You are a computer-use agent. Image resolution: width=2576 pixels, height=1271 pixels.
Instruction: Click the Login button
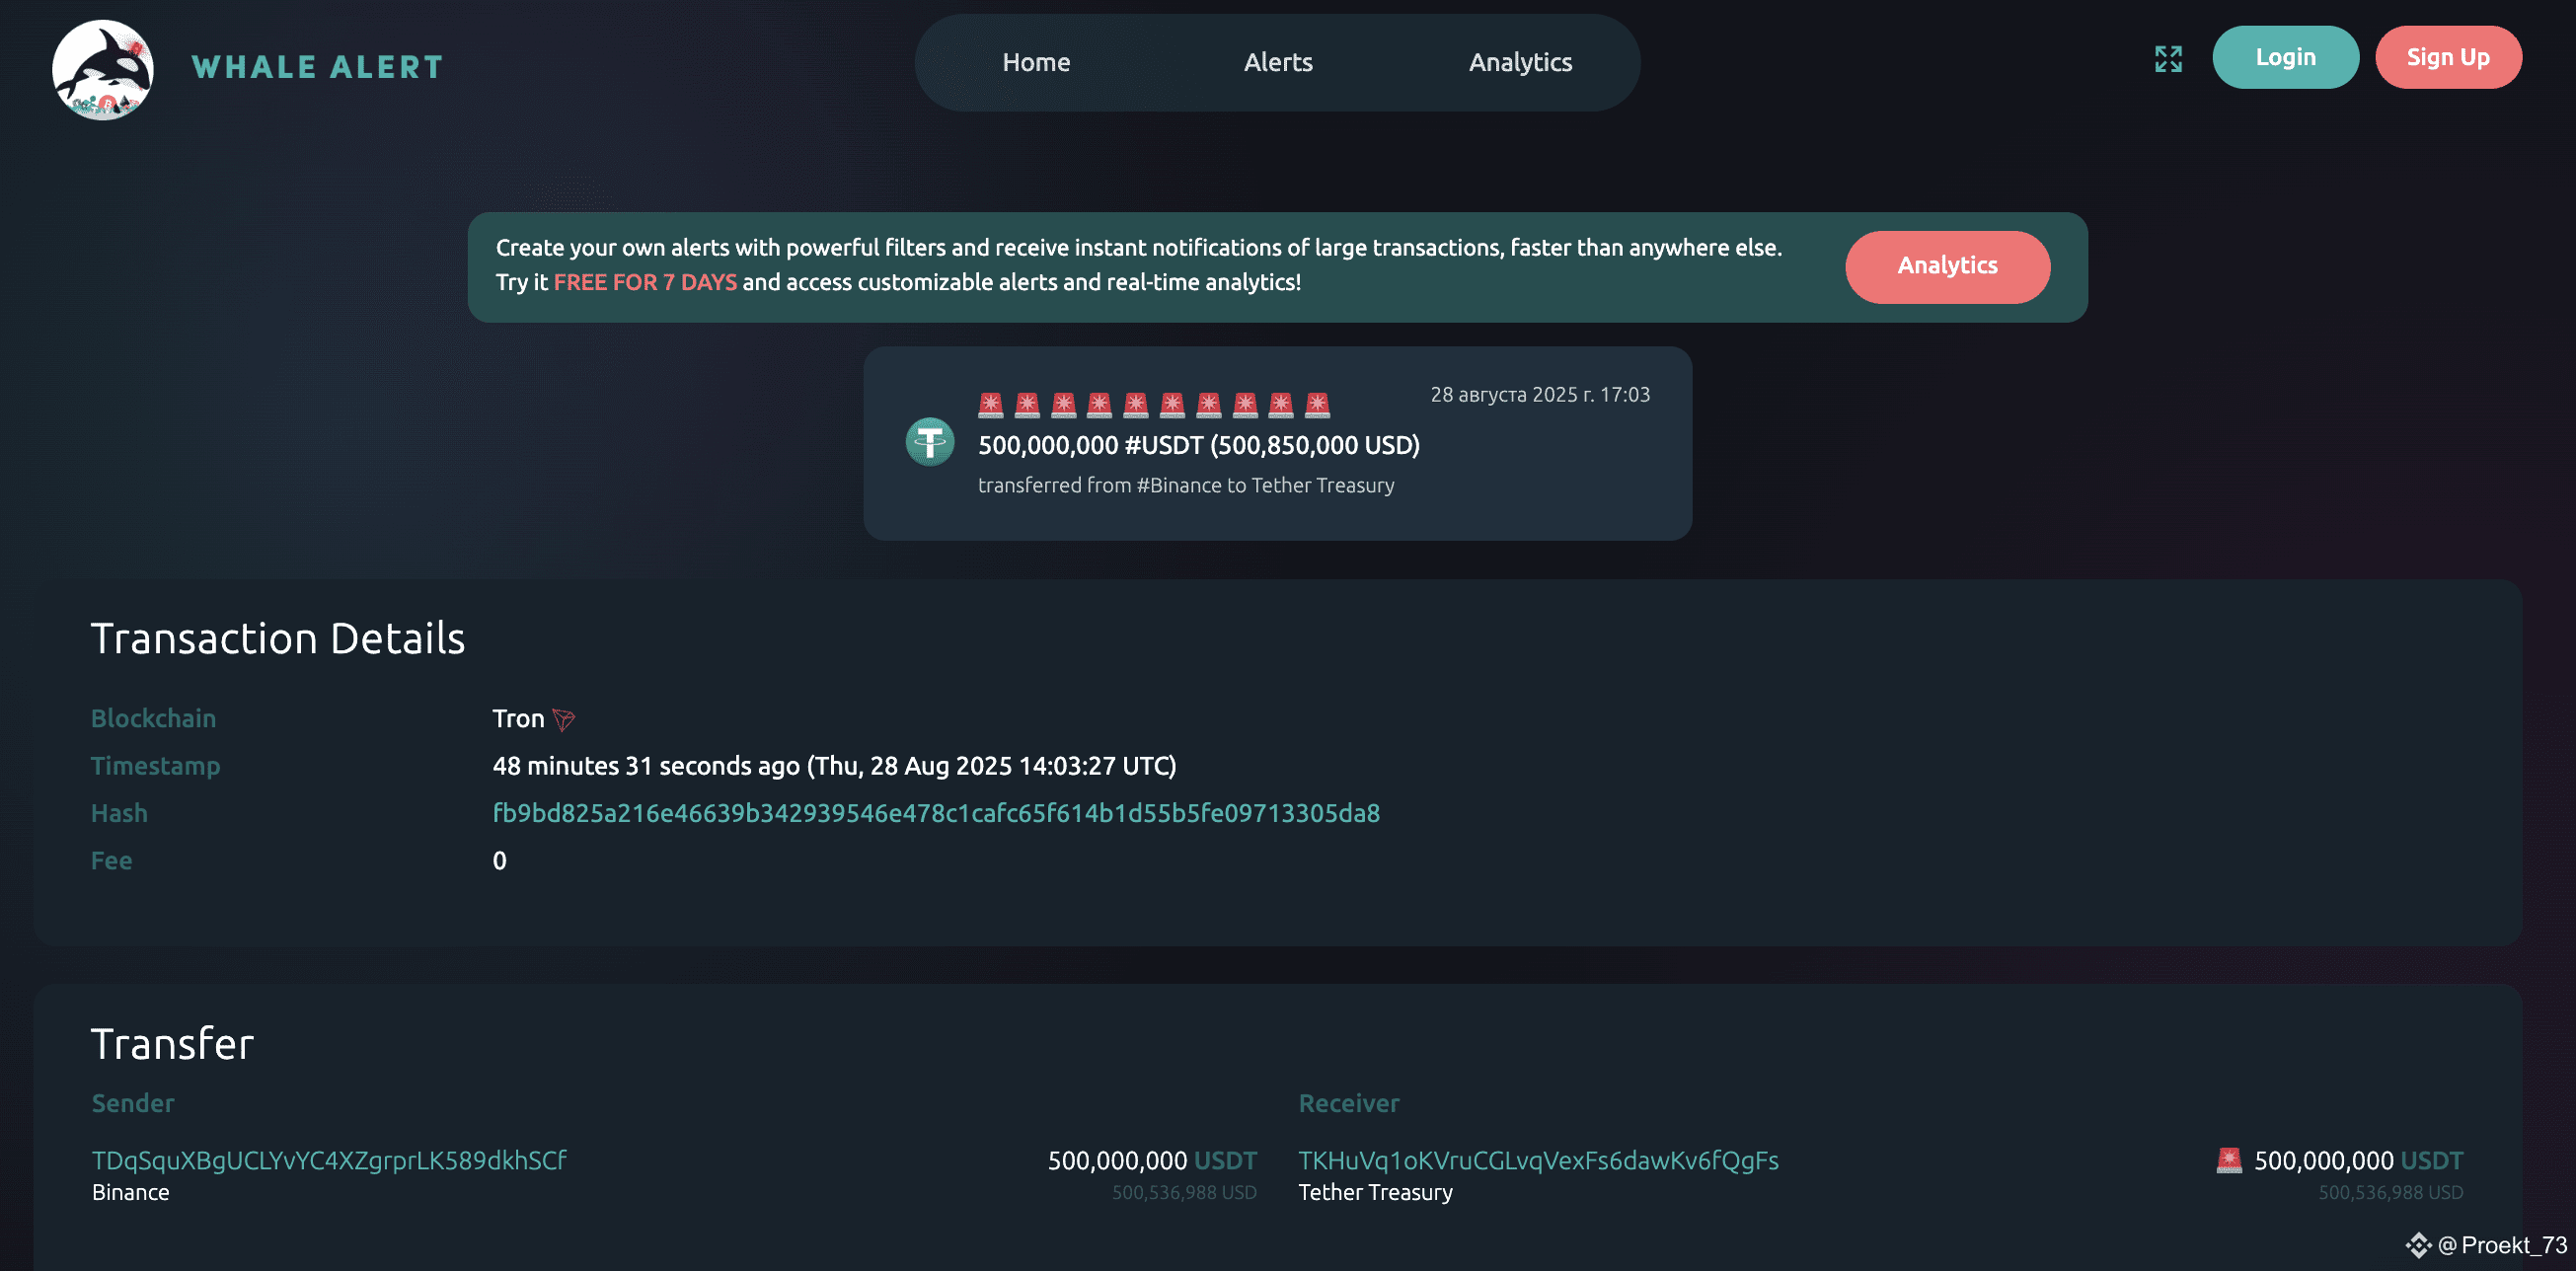click(2285, 58)
